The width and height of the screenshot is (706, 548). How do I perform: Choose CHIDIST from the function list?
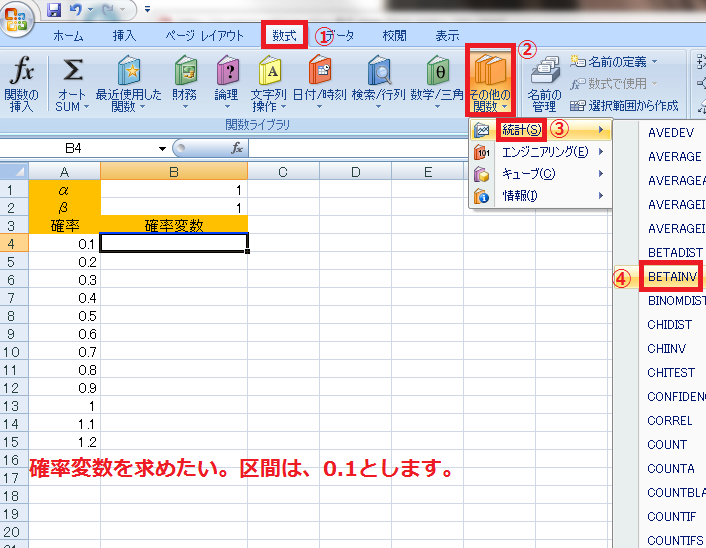click(x=669, y=324)
